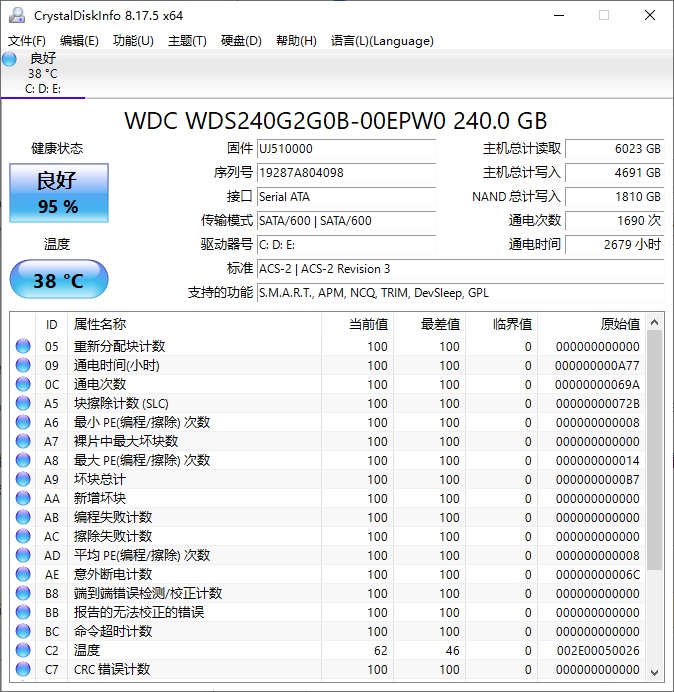Click status orb for 05 重新分配块计数

[x=23, y=346]
